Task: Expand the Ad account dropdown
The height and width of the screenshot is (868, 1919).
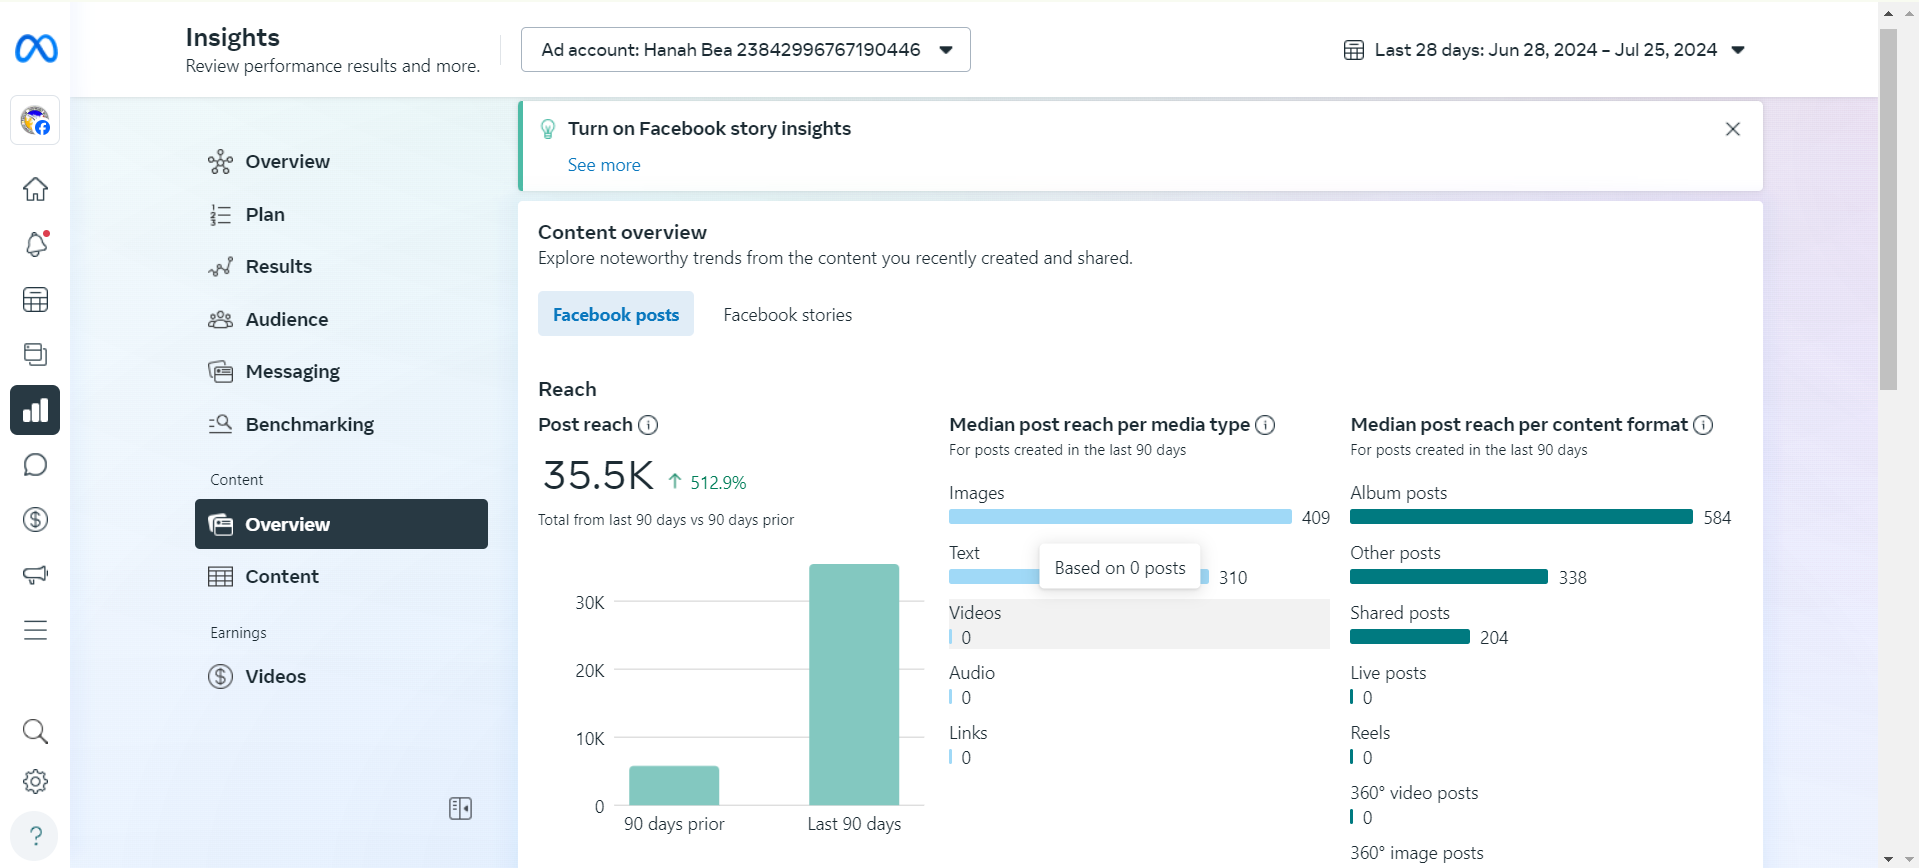Action: point(745,50)
